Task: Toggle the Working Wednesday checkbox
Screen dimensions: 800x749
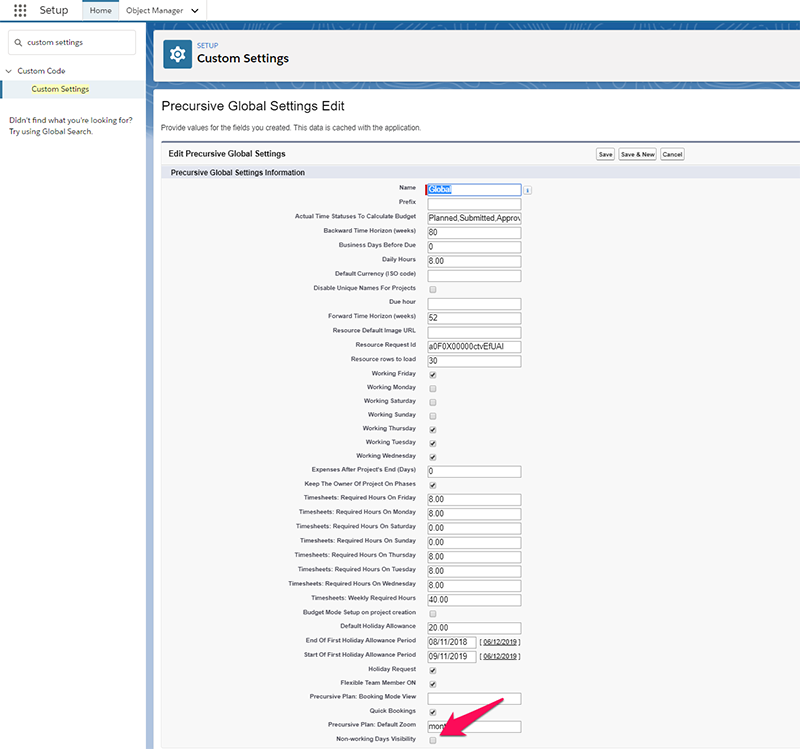Action: [433, 458]
